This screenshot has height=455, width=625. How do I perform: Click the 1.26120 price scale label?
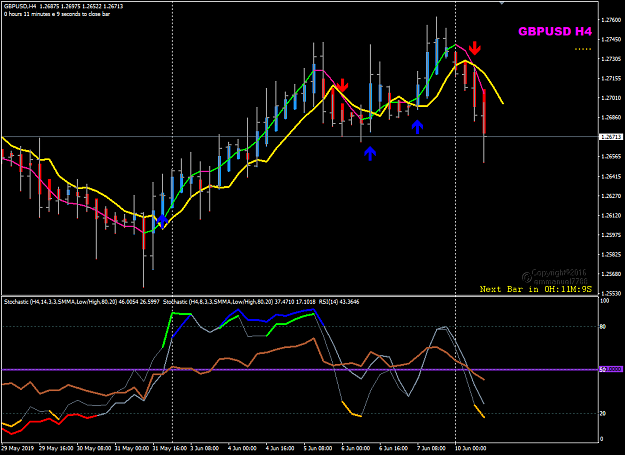[x=611, y=216]
